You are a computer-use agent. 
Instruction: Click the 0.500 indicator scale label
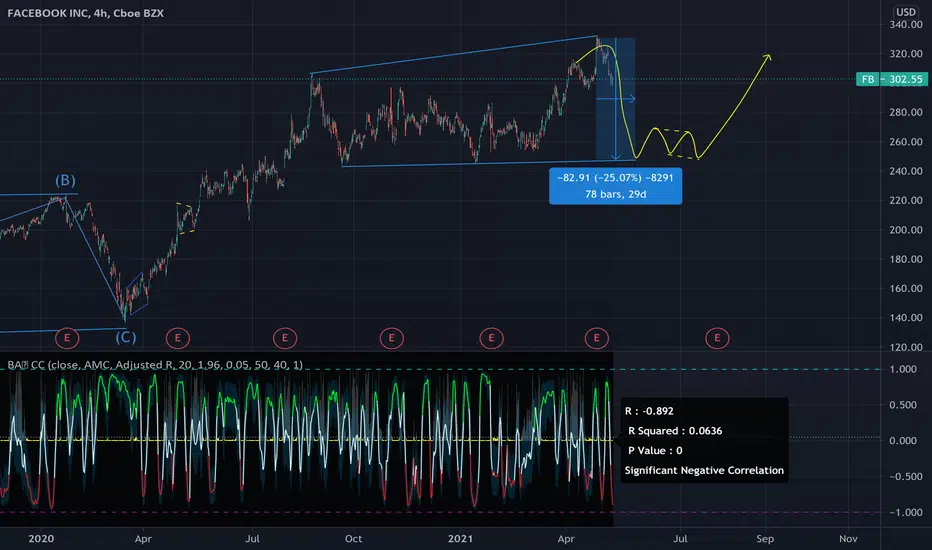click(x=903, y=405)
